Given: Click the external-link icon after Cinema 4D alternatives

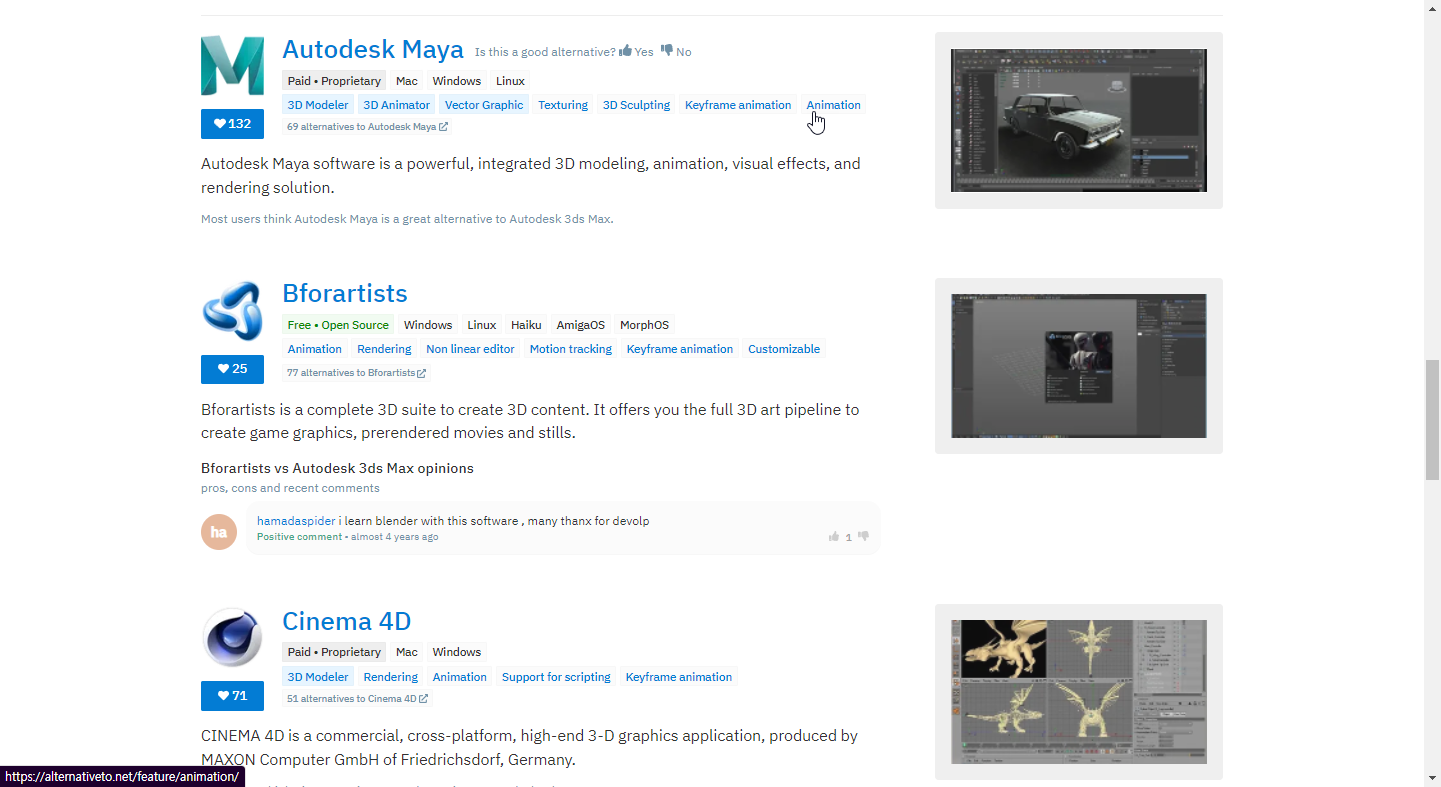Looking at the screenshot, I should [x=424, y=699].
